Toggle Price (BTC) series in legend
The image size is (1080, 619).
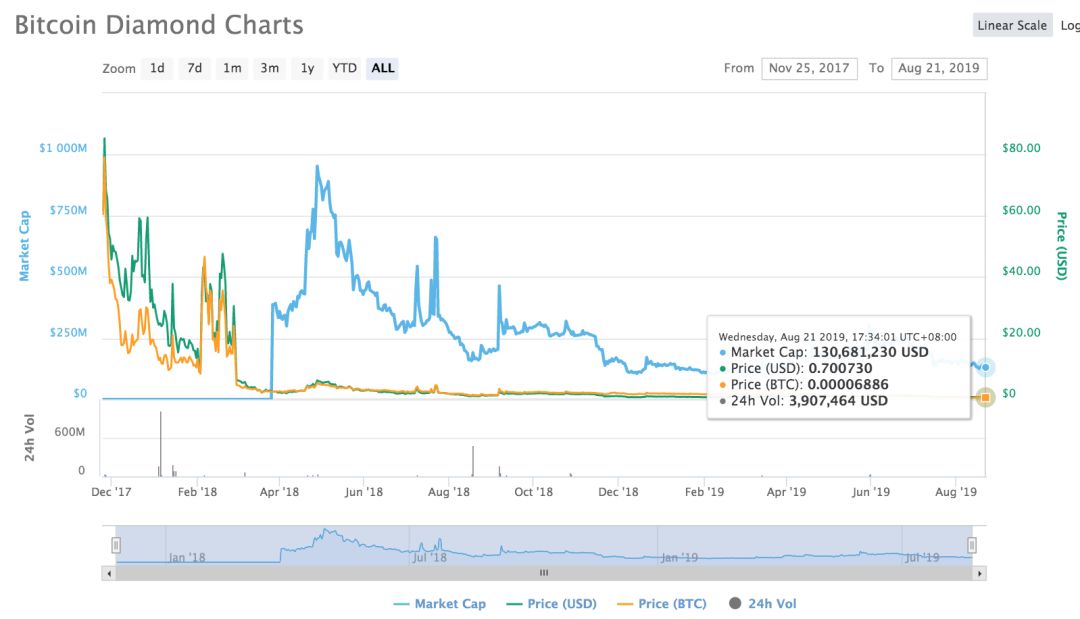[x=662, y=604]
